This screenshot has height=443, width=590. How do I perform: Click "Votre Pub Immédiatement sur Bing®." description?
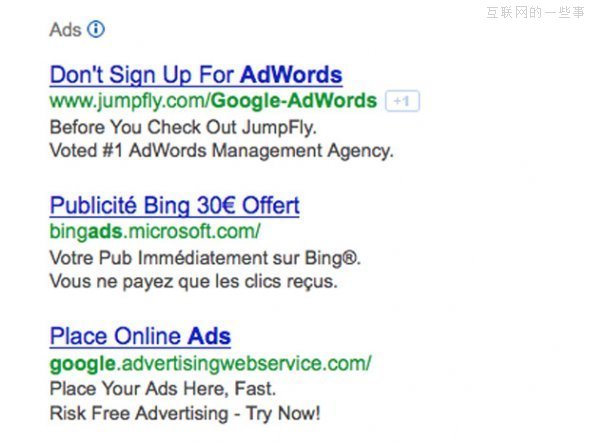205,258
